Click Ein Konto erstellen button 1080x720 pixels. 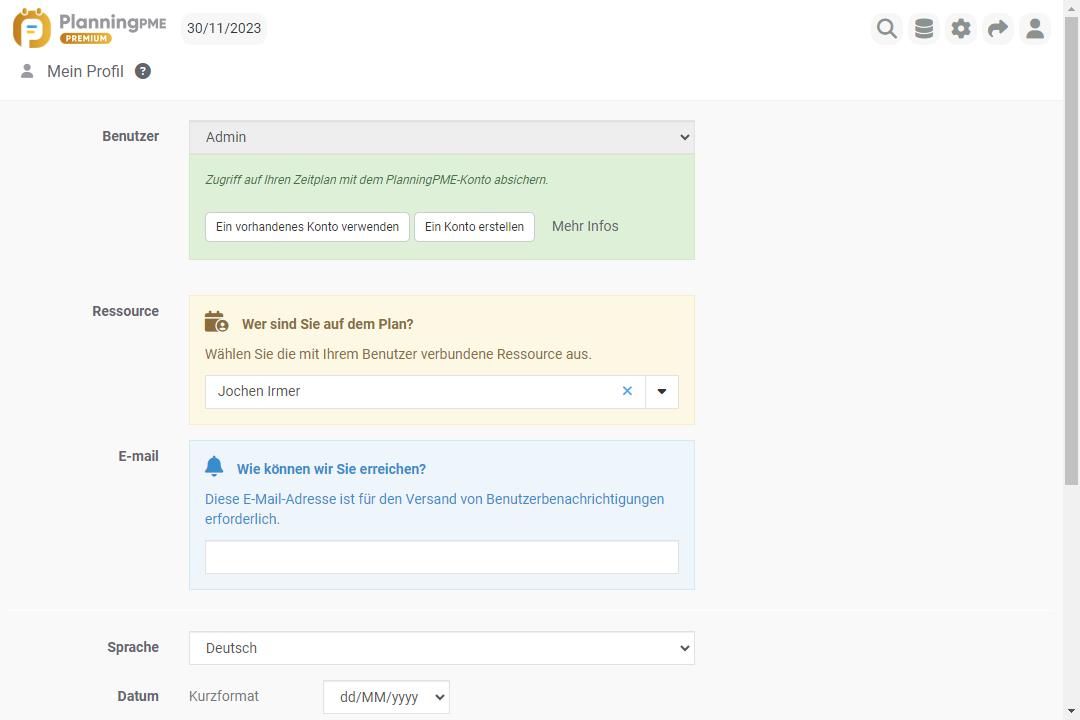[474, 227]
